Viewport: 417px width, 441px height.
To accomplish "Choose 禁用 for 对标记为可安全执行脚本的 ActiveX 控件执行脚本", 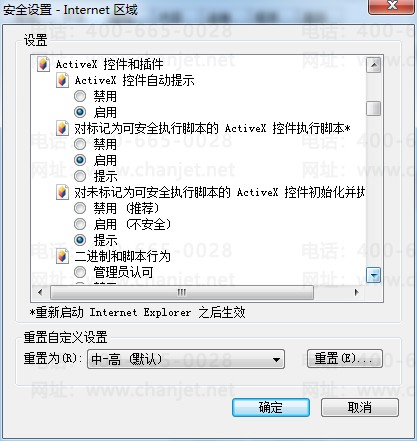I will [x=80, y=144].
